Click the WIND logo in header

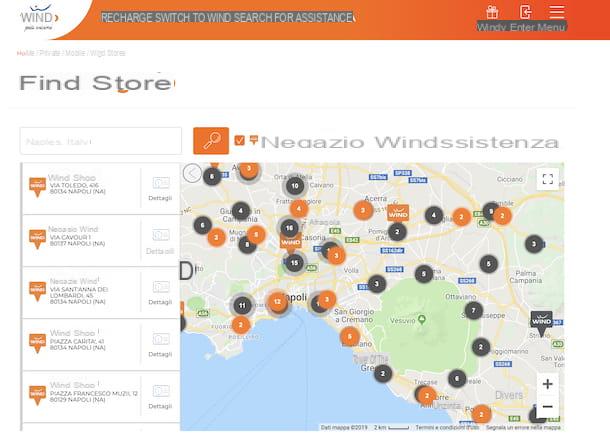coord(39,18)
